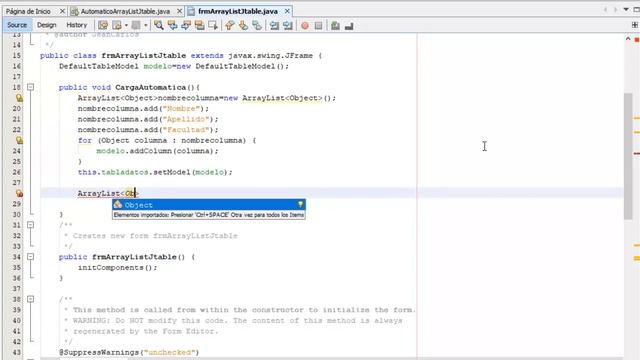The image size is (640, 360).
Task: Place the cursor on the "Nombre" string
Action: tap(181, 109)
